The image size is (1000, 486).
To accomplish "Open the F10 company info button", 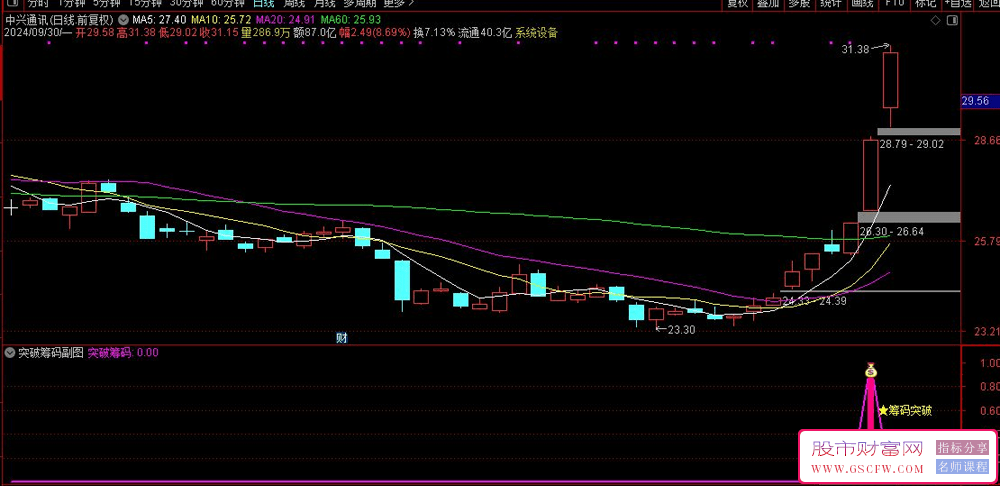I will pos(894,3).
